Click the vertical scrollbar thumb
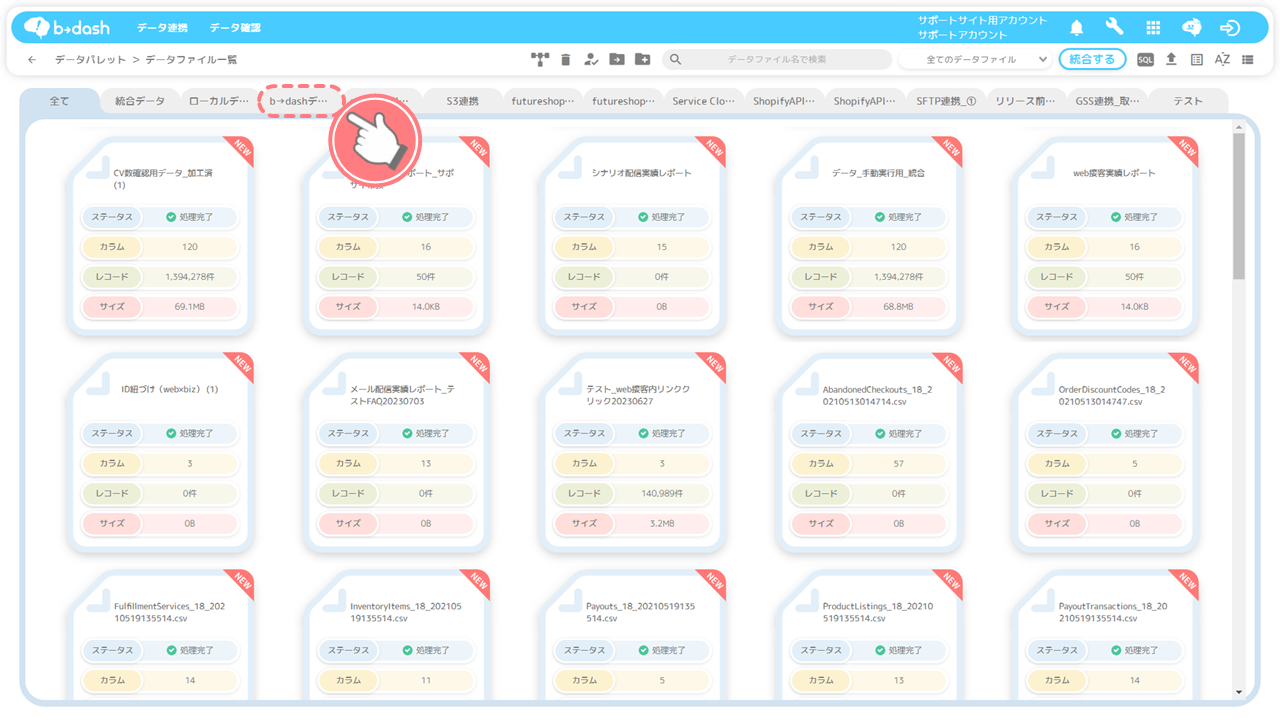 point(1239,206)
